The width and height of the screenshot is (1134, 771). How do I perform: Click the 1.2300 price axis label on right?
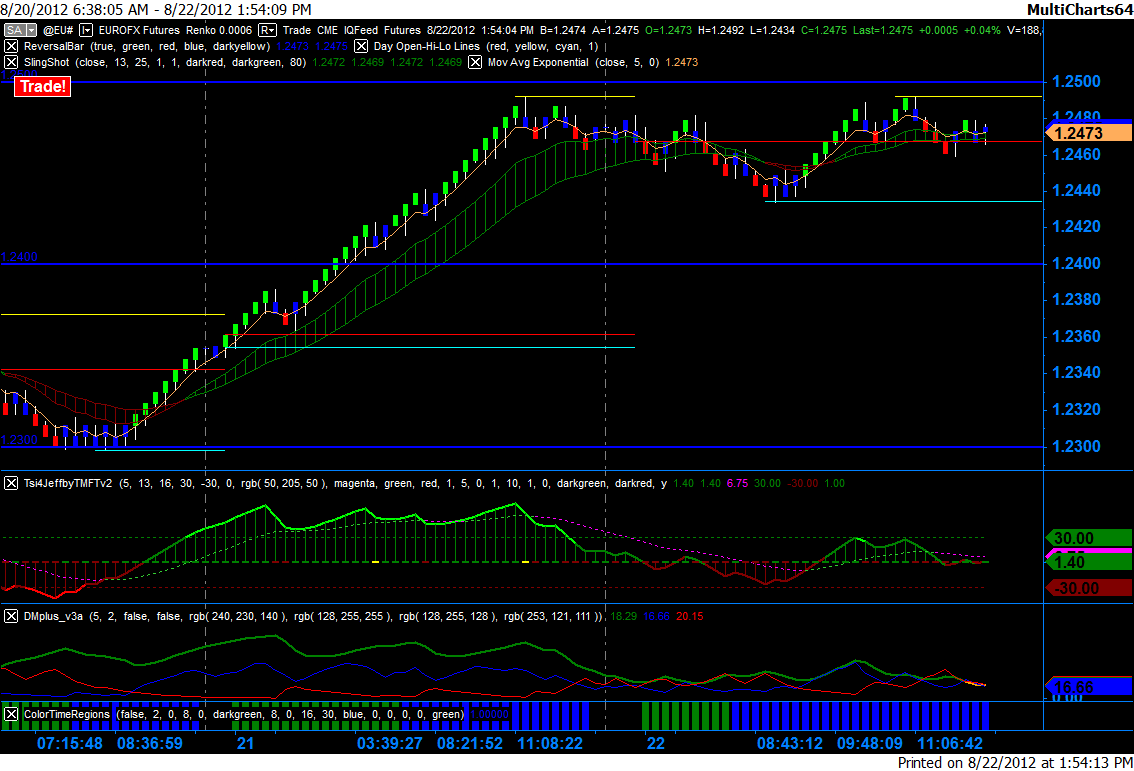(x=1076, y=447)
